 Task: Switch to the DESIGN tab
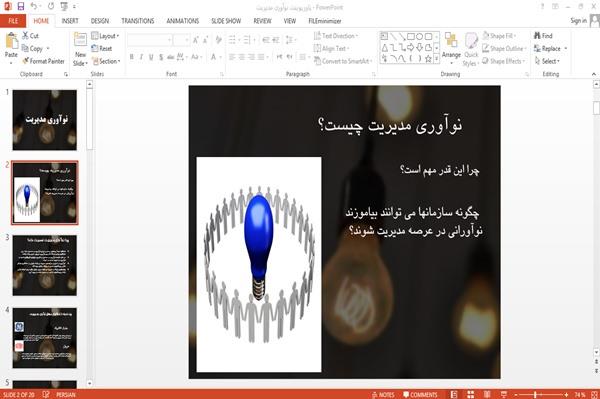pos(100,21)
